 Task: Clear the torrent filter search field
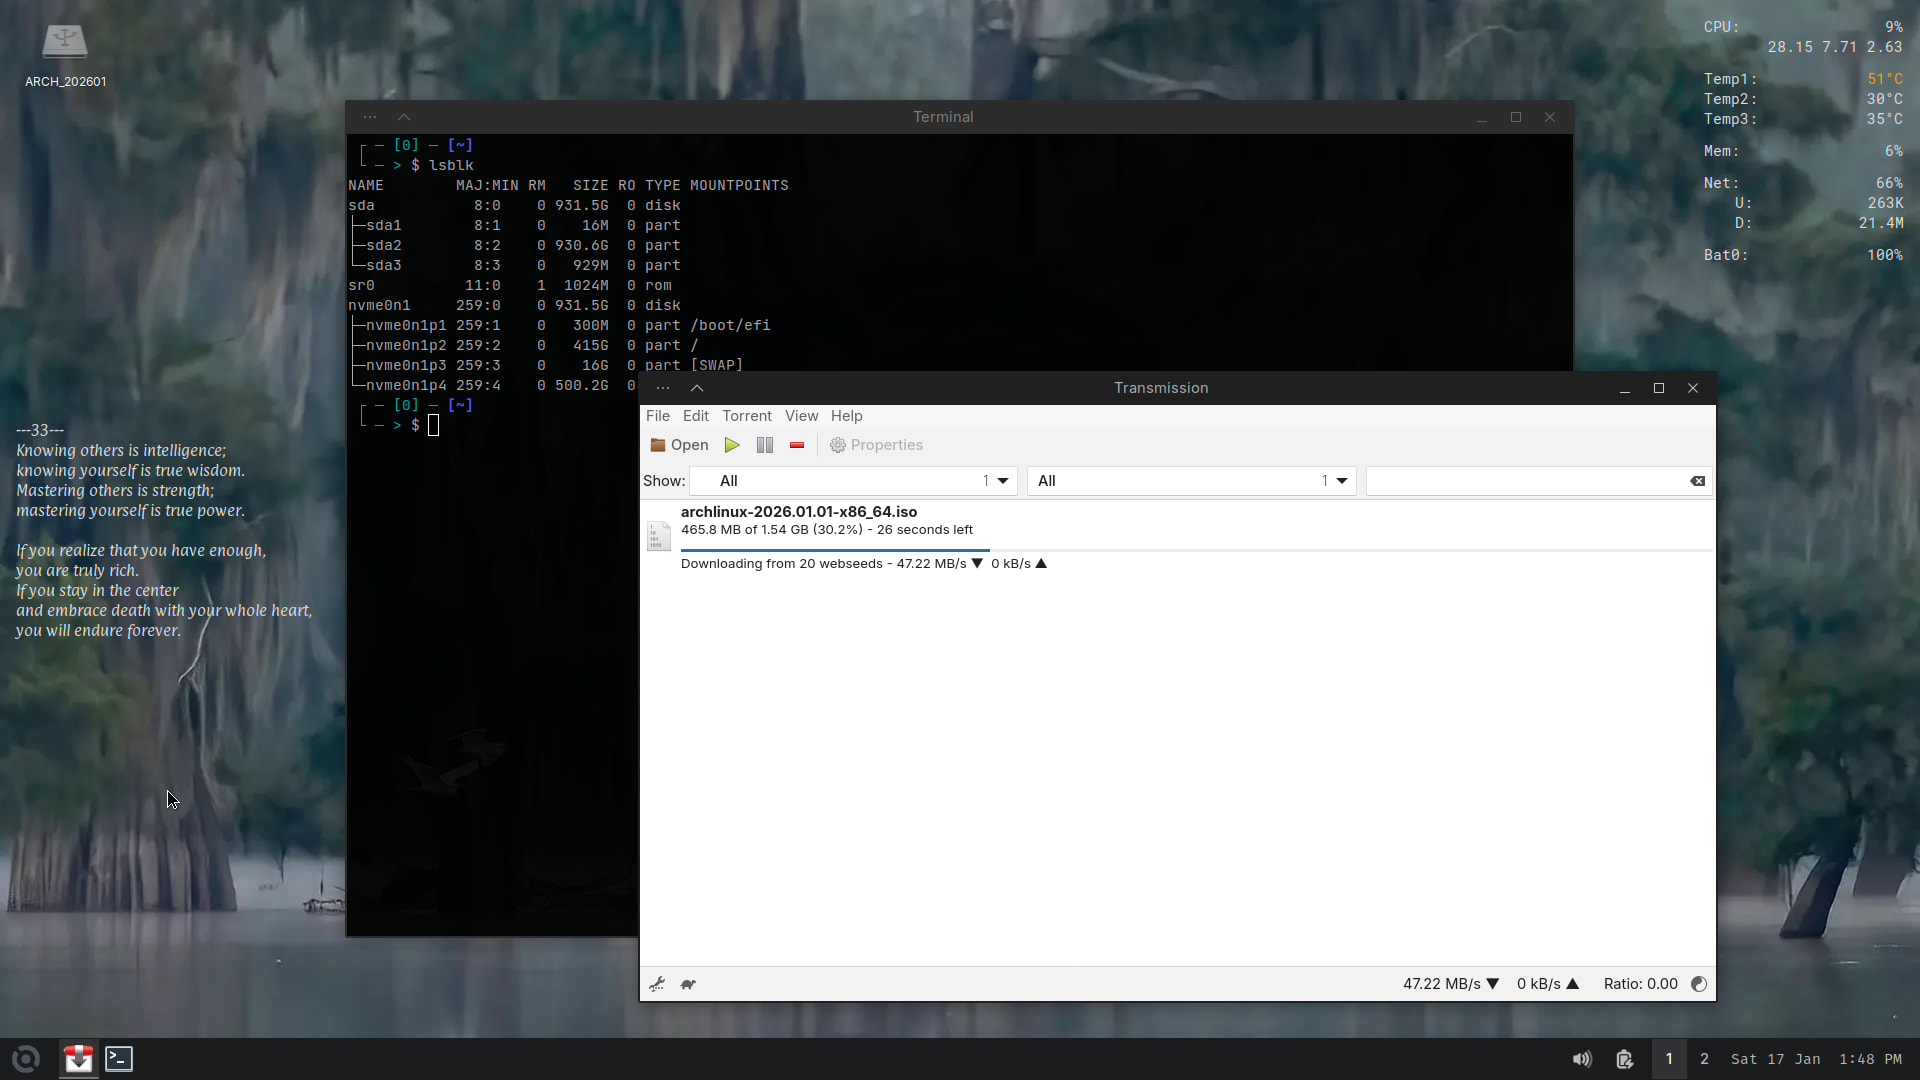pyautogui.click(x=1697, y=481)
